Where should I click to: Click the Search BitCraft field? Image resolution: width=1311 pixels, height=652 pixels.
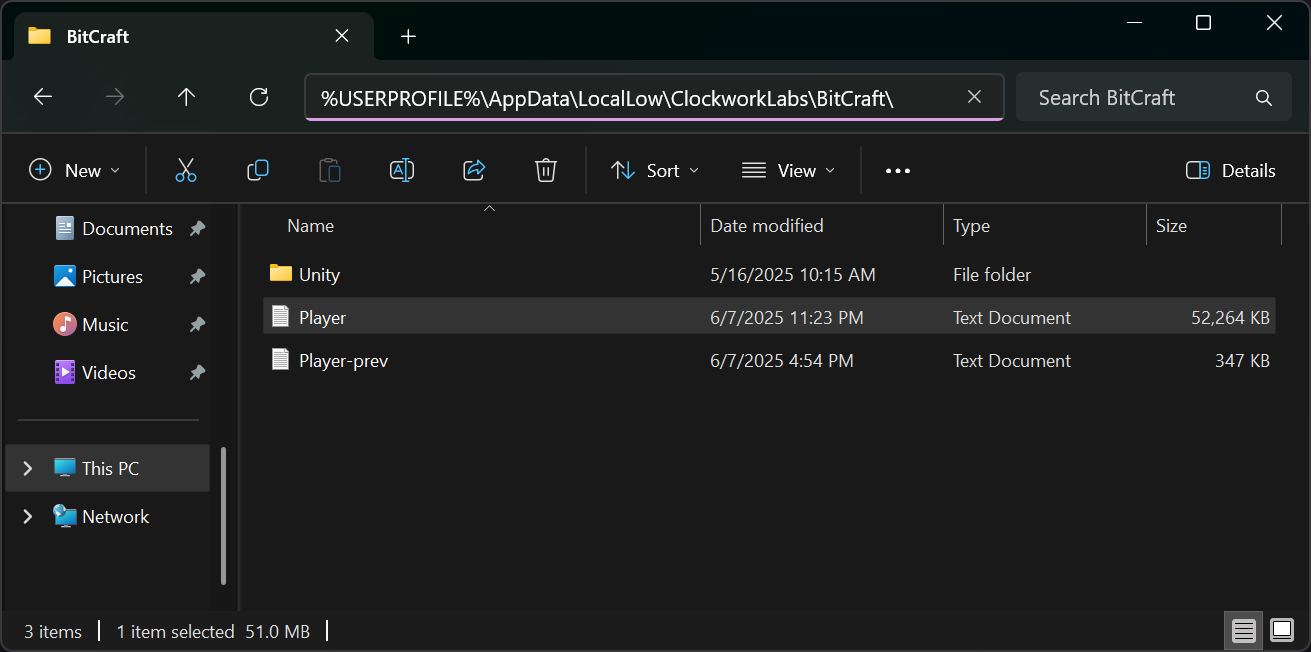(x=1140, y=98)
